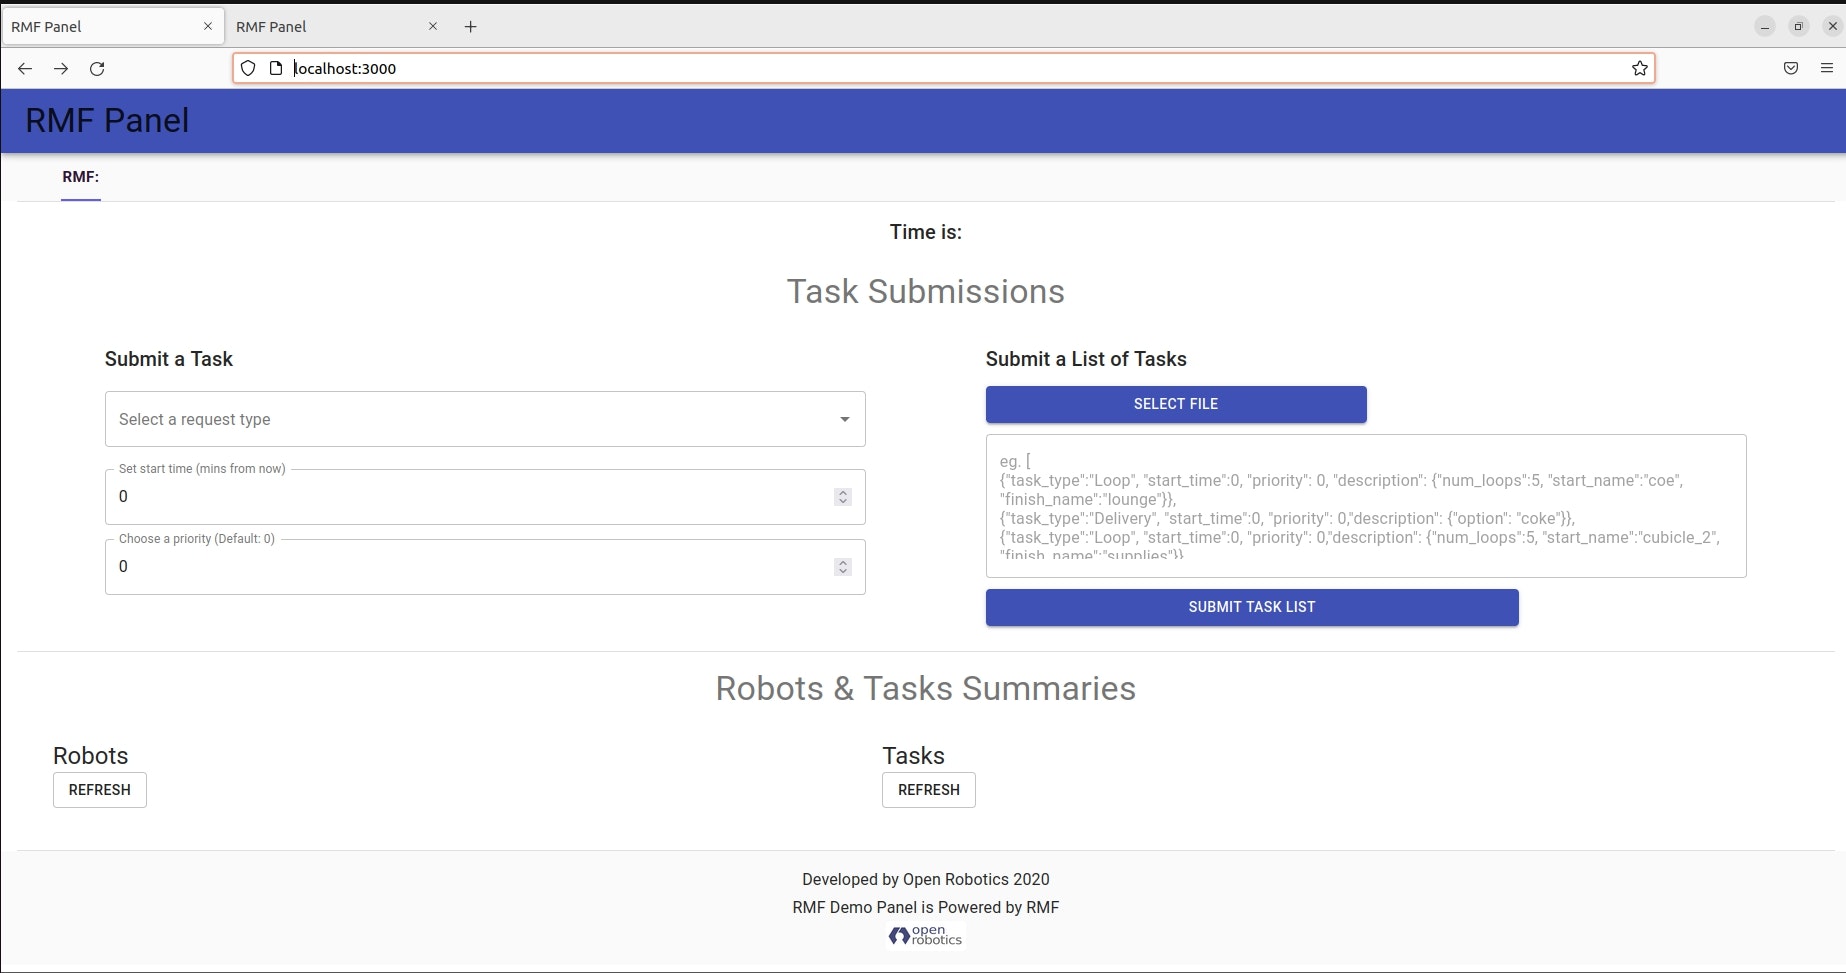This screenshot has height=973, width=1846.
Task: Restore the browser window size
Action: (1799, 27)
